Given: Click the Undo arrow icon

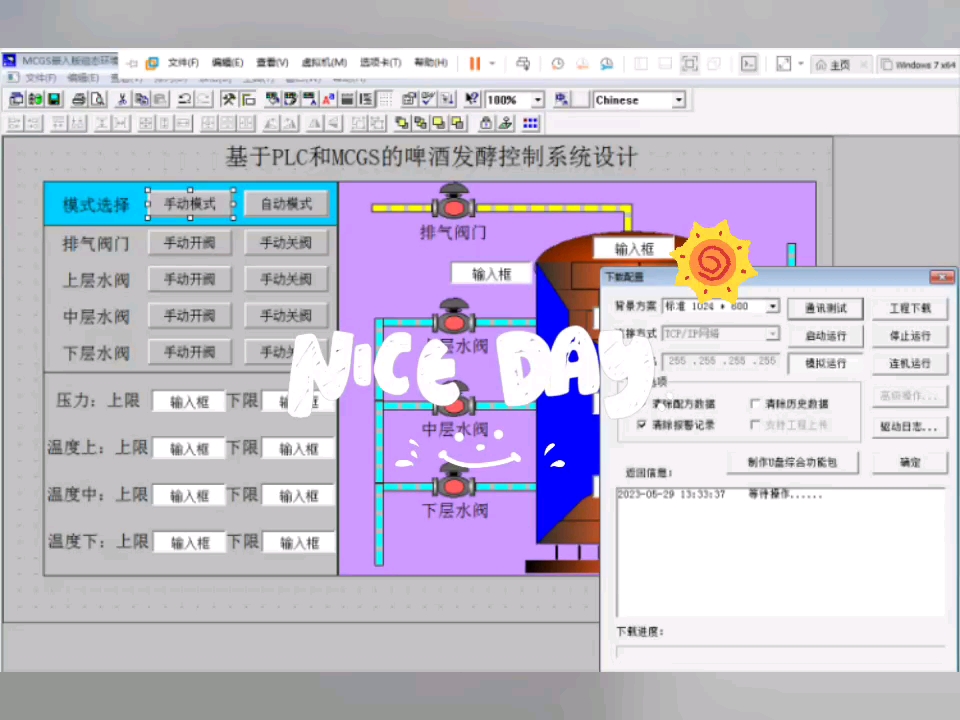Looking at the screenshot, I should coord(184,100).
